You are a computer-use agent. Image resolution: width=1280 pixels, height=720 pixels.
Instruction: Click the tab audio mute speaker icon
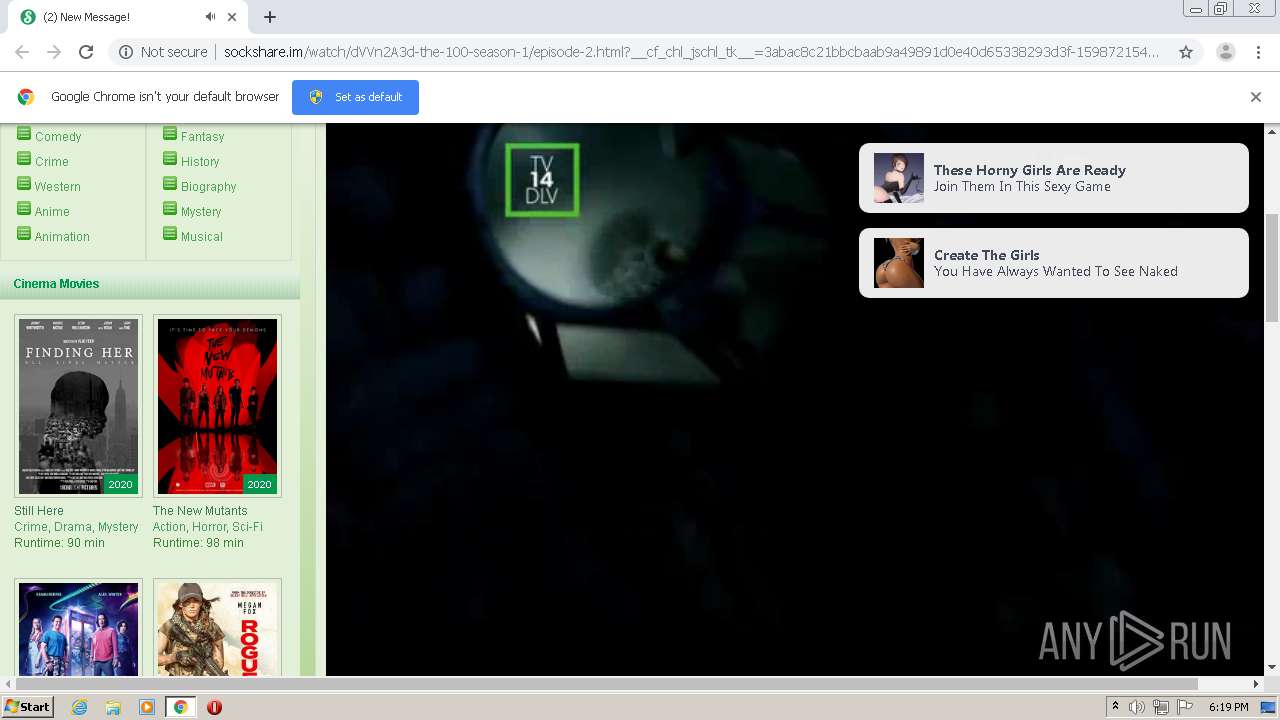210,17
